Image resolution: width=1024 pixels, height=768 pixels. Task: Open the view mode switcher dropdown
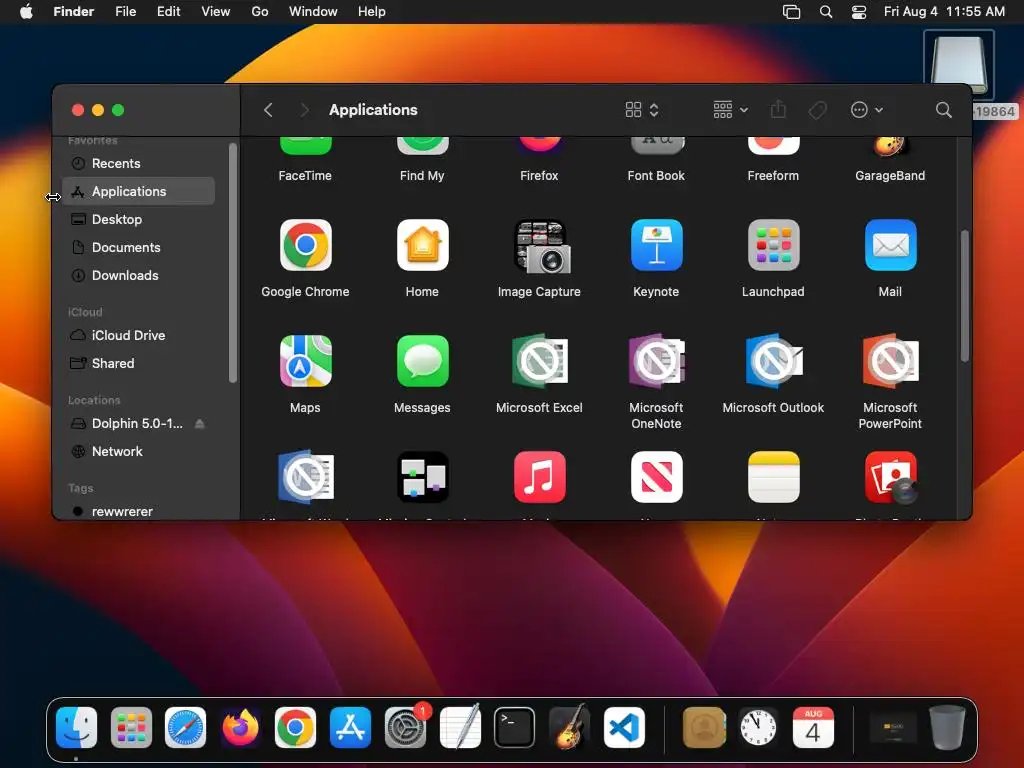click(642, 110)
